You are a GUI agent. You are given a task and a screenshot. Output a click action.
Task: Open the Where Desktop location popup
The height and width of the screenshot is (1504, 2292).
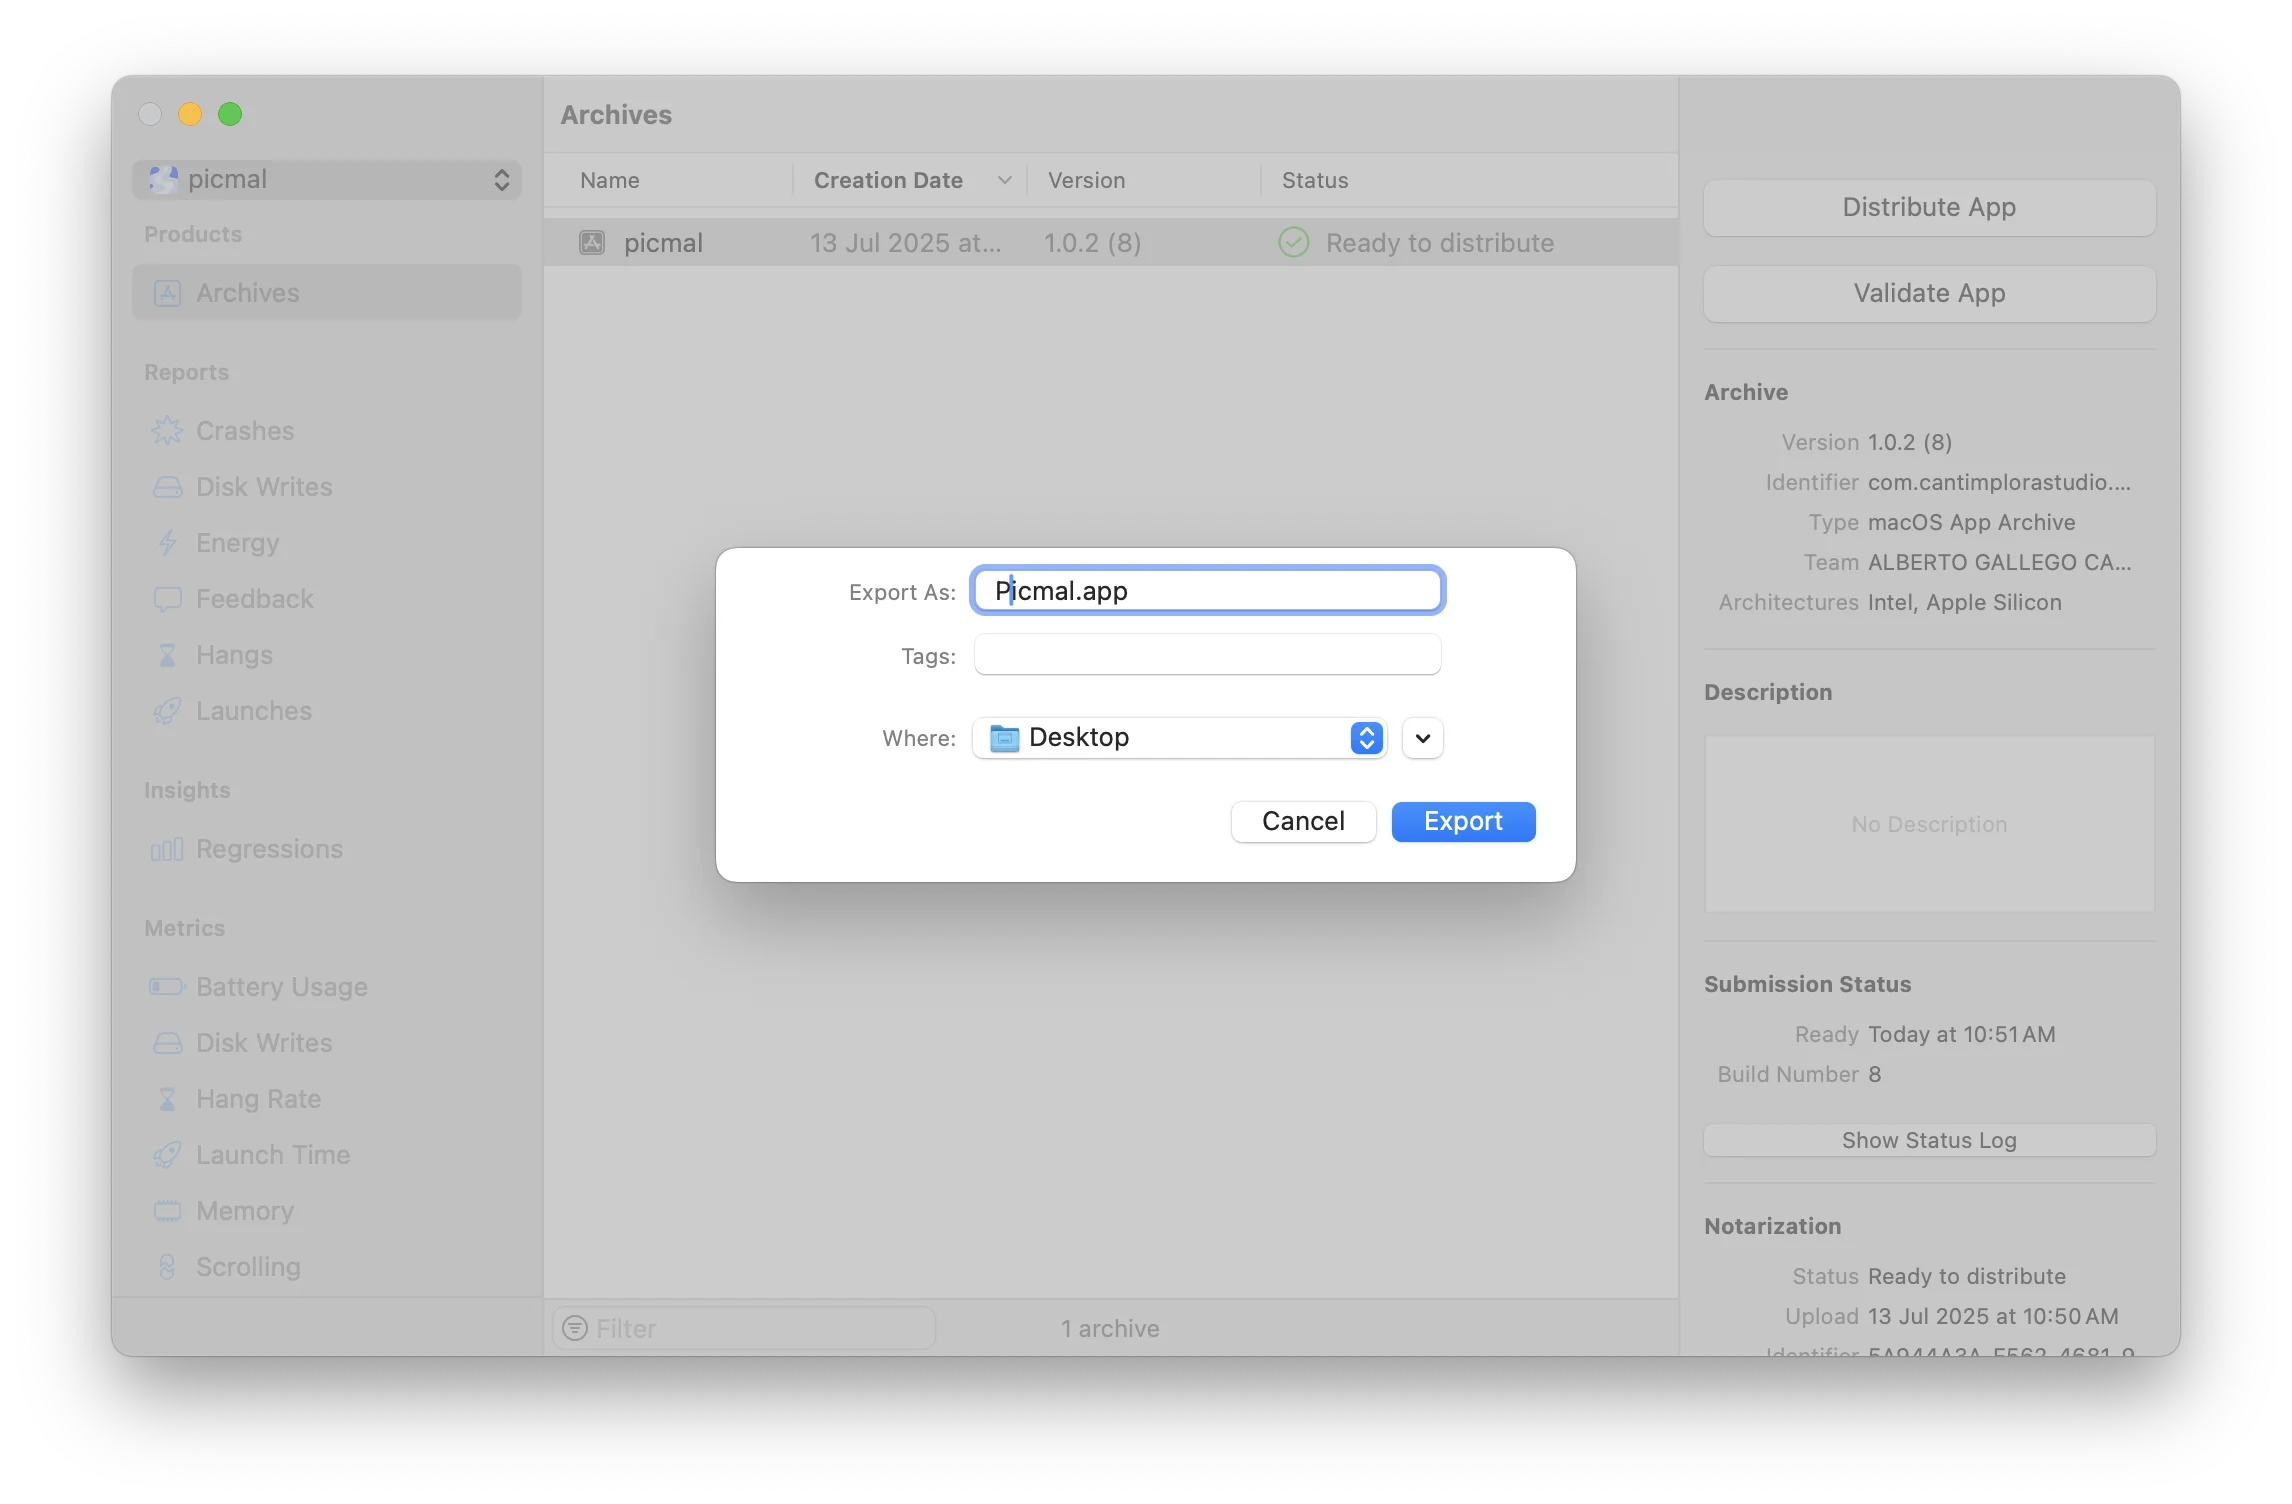coord(1179,738)
